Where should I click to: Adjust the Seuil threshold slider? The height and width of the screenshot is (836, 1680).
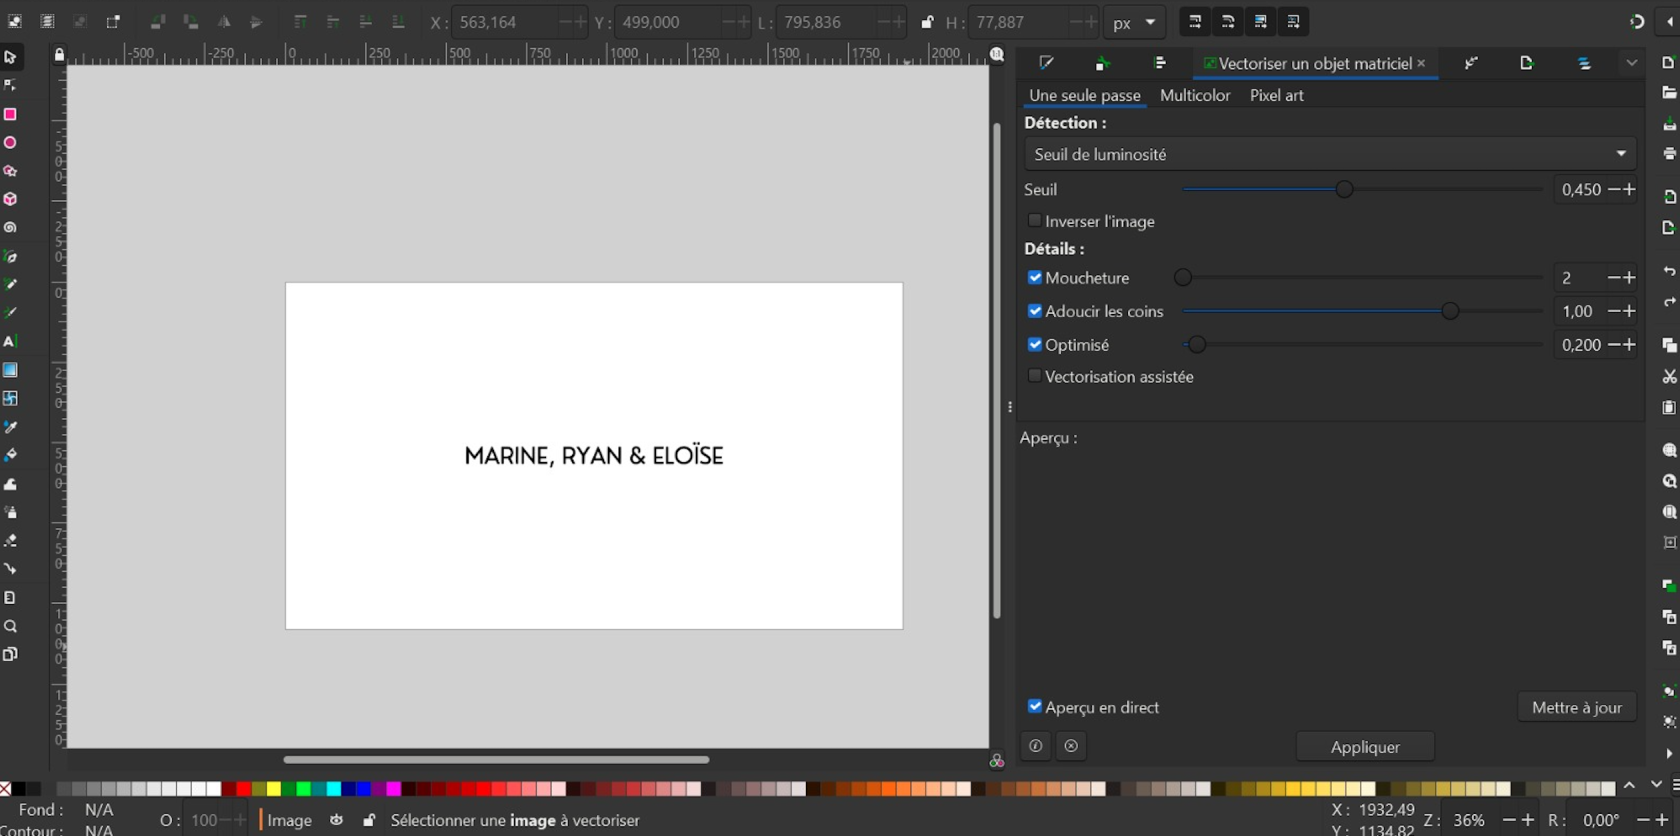pos(1364,189)
